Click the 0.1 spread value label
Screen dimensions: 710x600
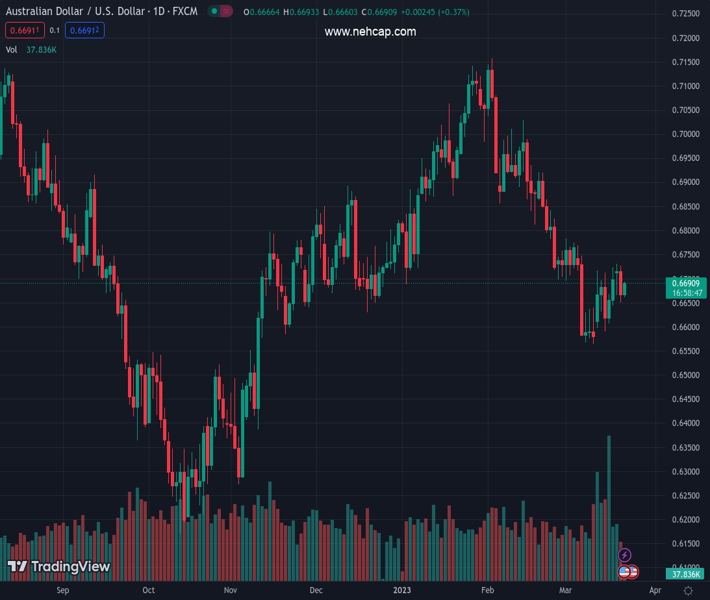(x=55, y=31)
